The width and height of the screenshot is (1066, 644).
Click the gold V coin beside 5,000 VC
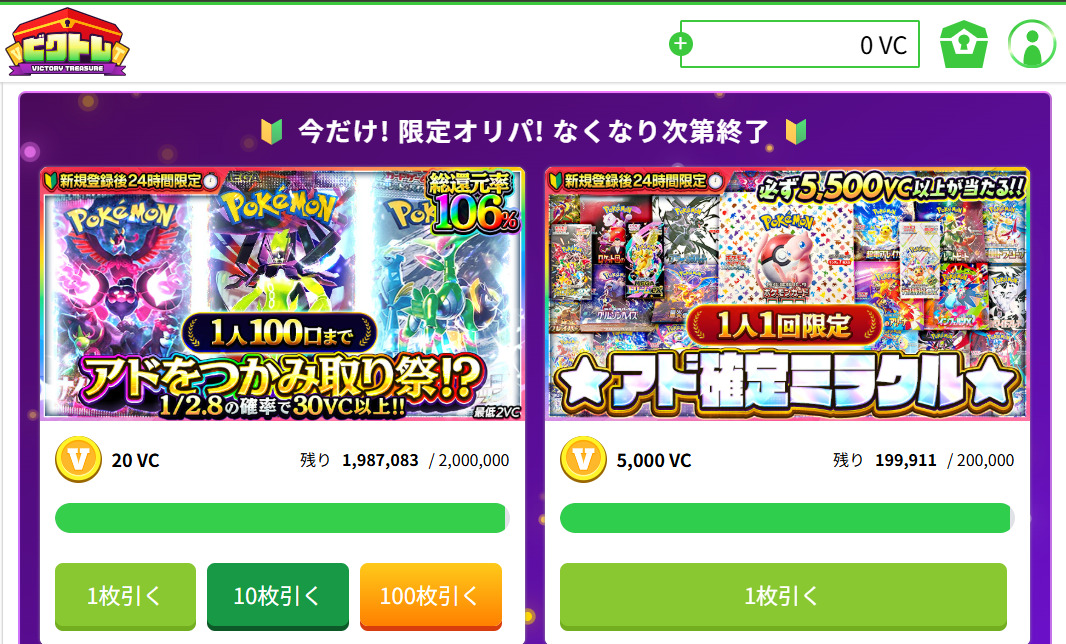point(583,460)
